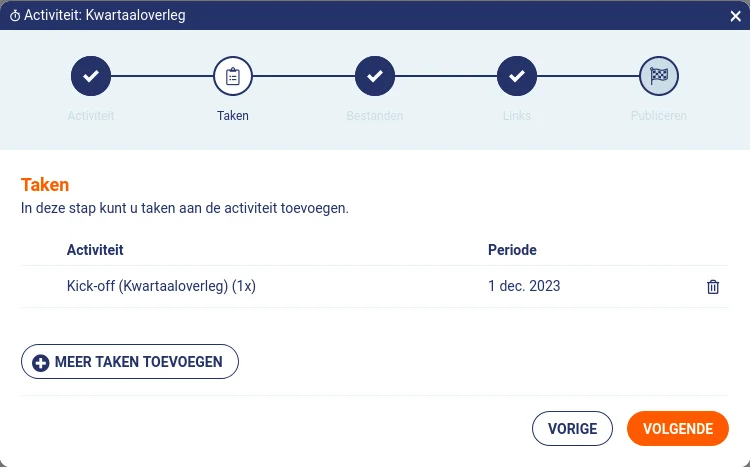
Task: Click the Publiceren step label
Action: pos(659,116)
